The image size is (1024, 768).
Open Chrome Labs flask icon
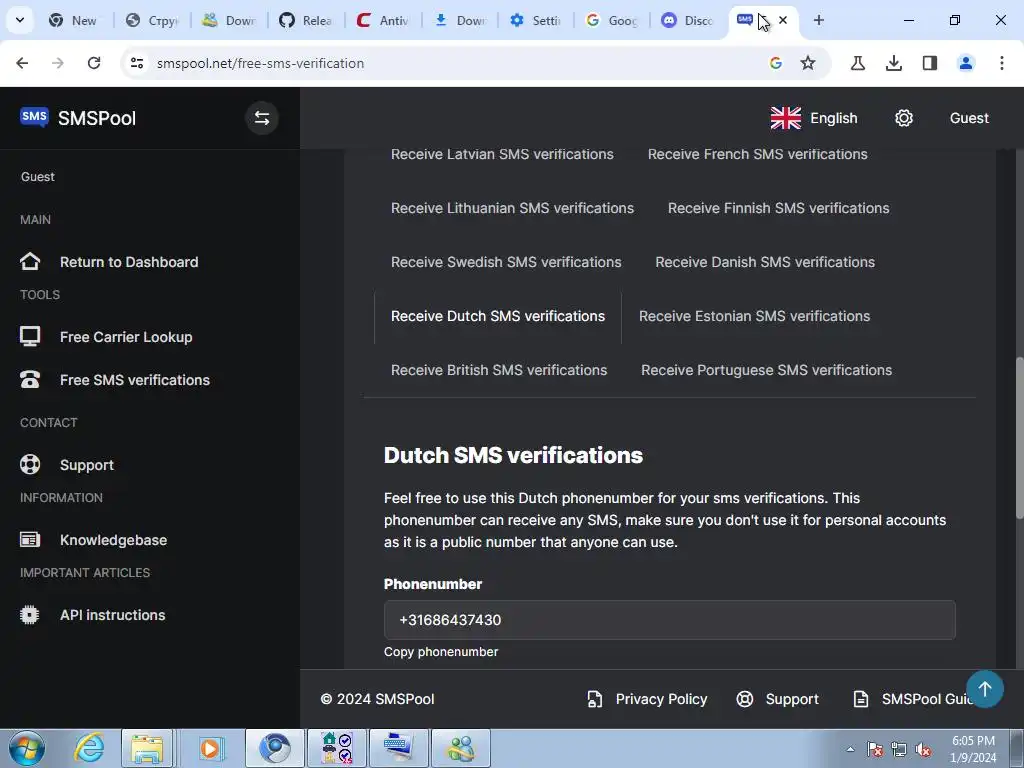coord(858,63)
